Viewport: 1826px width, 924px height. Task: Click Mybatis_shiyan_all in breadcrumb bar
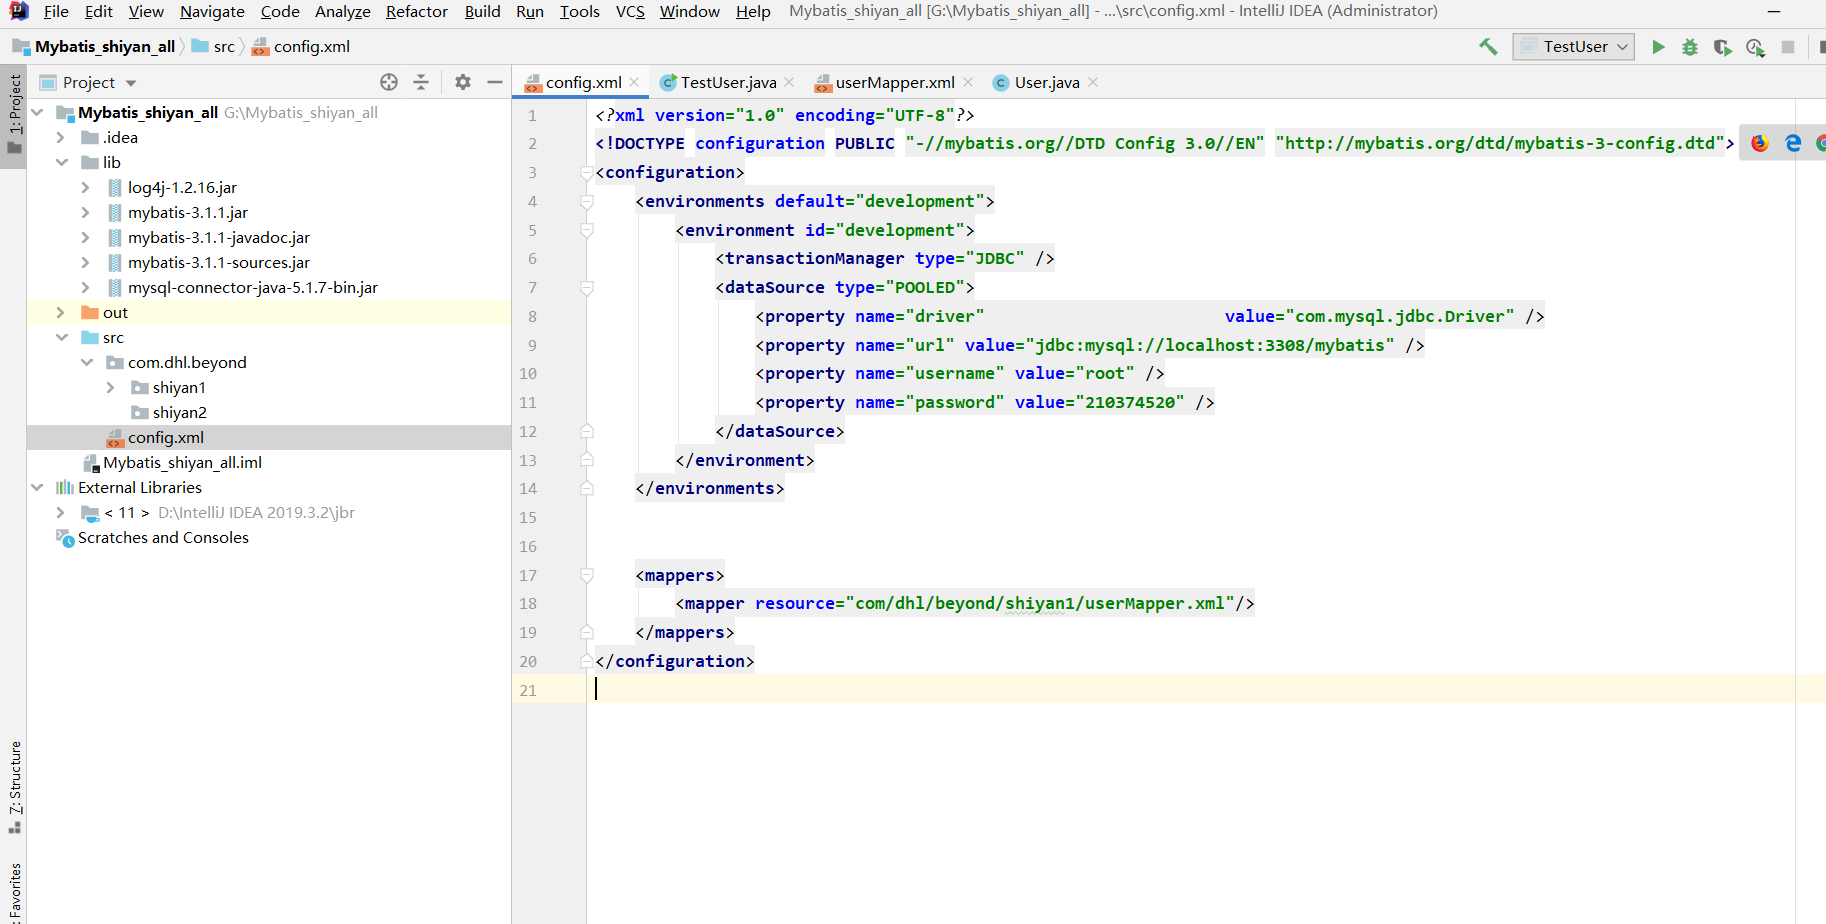click(x=105, y=47)
